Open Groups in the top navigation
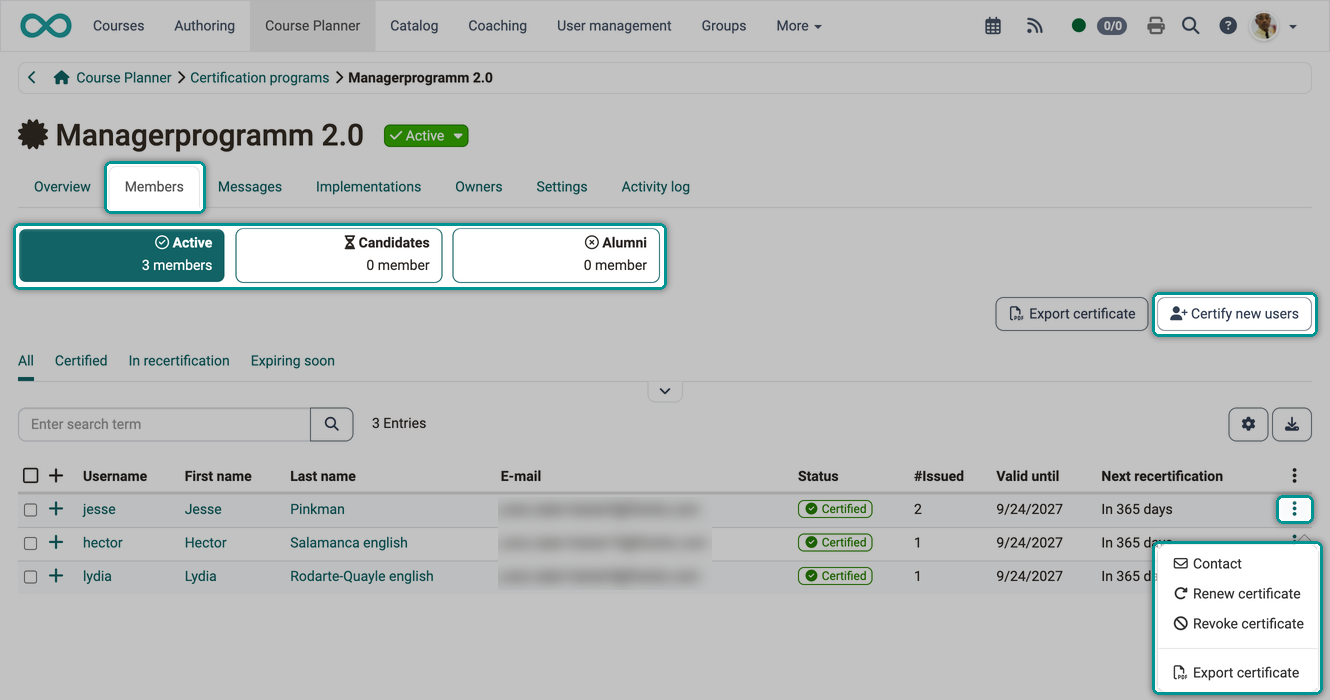 coord(724,26)
